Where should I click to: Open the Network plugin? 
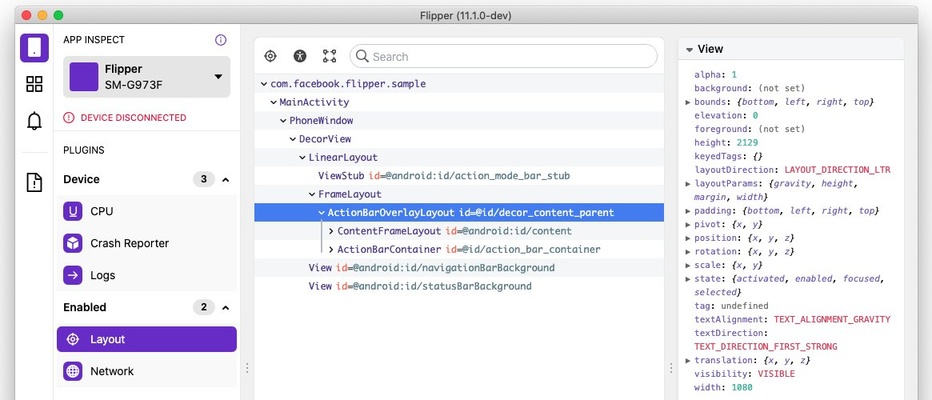[147, 371]
